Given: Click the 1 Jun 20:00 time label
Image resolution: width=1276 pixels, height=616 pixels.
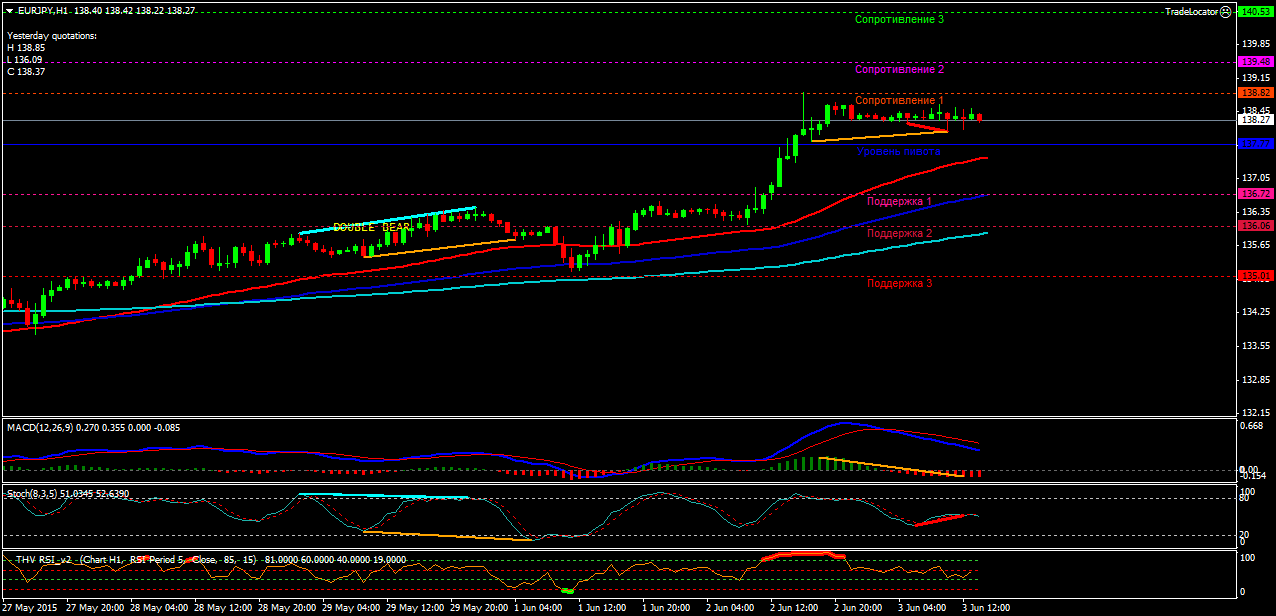Looking at the screenshot, I should 667,607.
